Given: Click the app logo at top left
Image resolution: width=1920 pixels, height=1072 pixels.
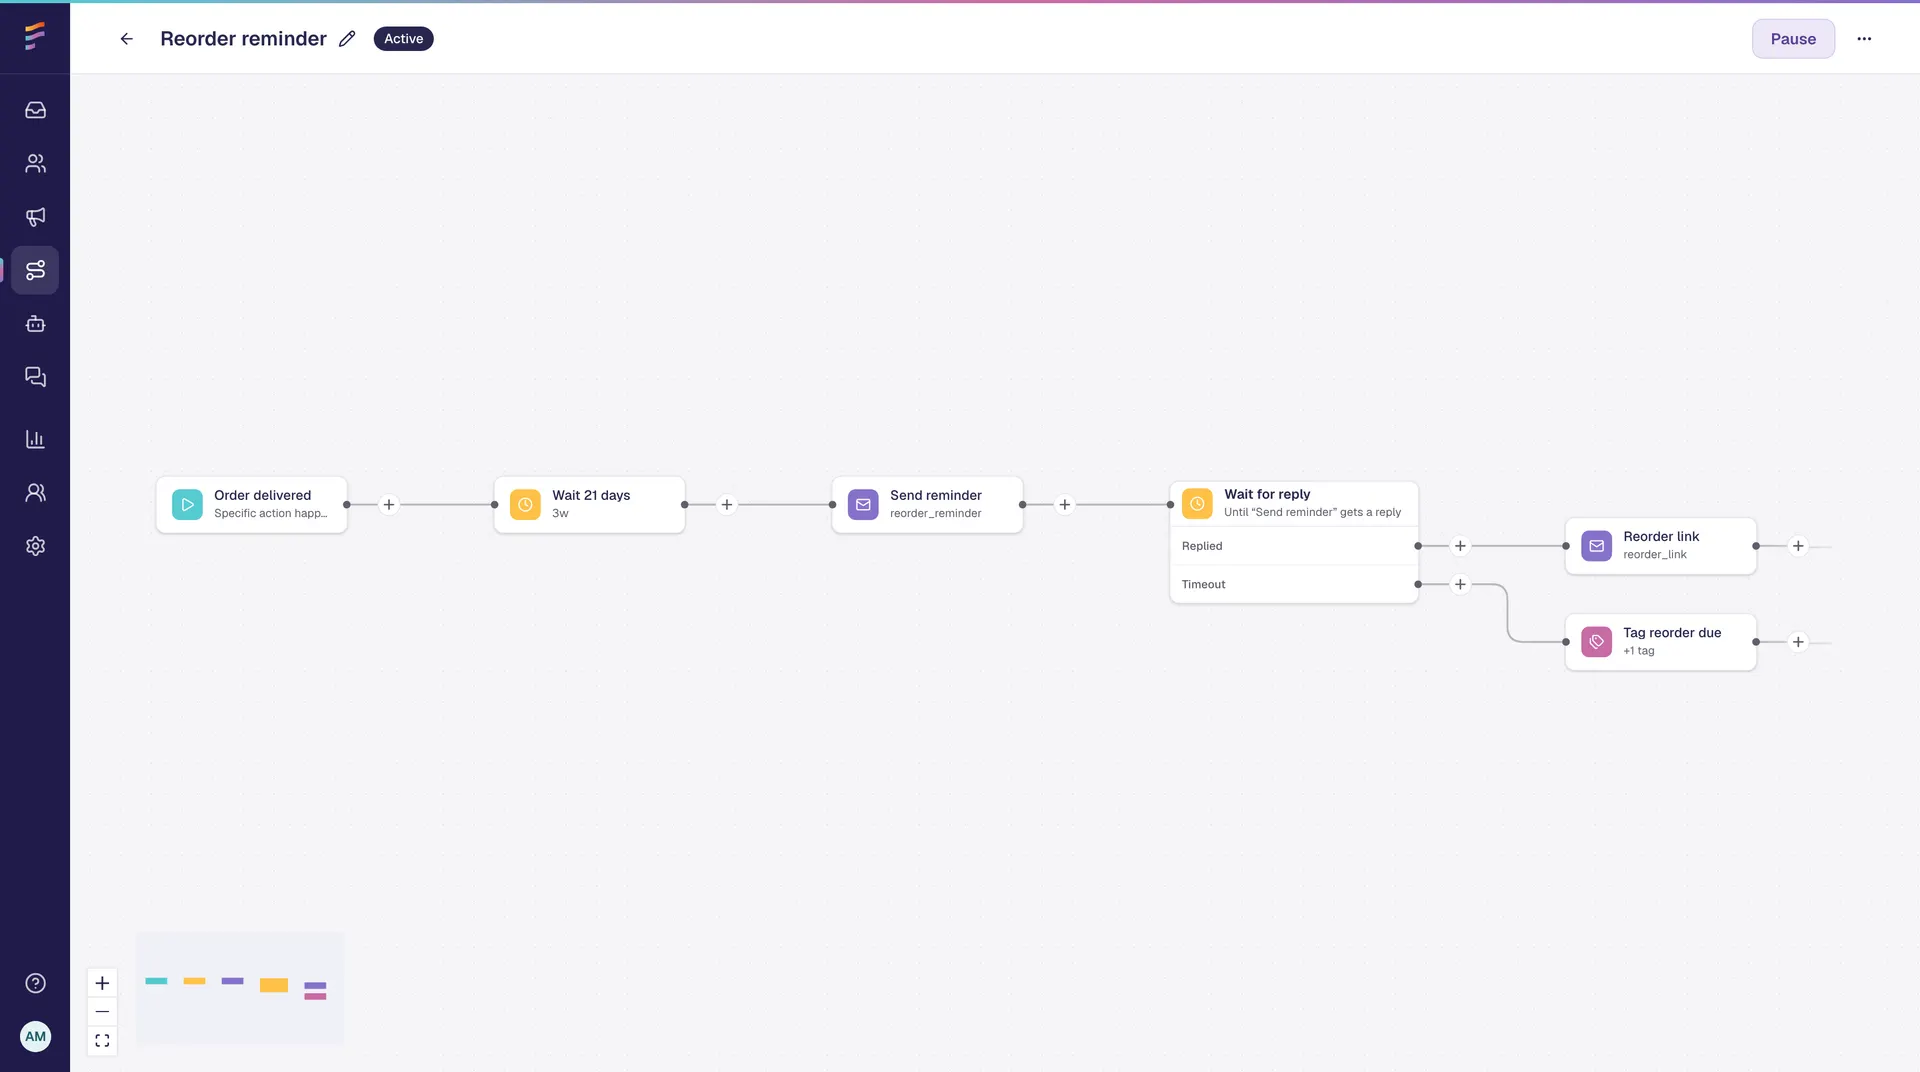Looking at the screenshot, I should point(35,36).
